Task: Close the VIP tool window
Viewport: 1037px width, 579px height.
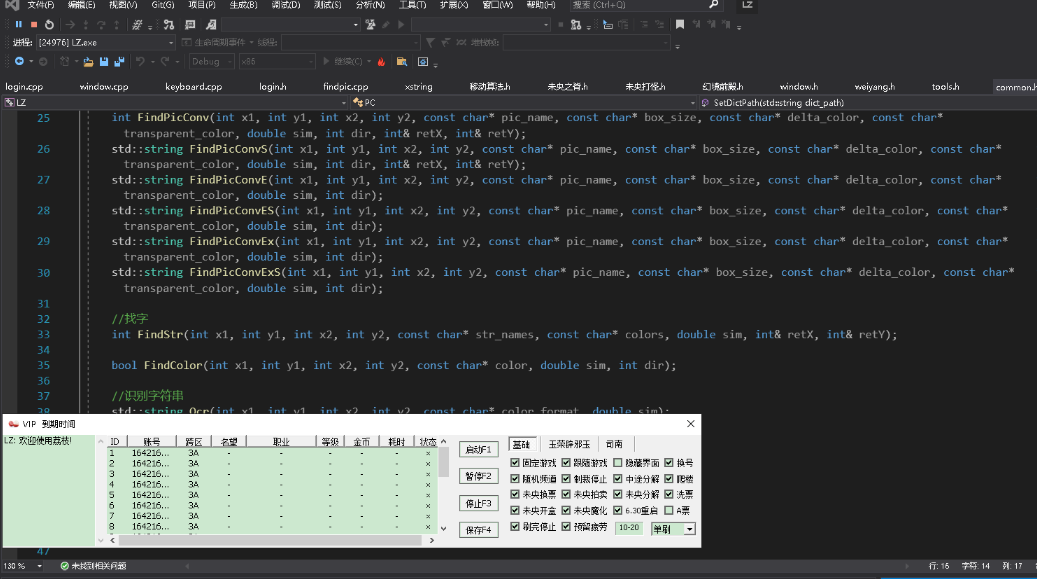Action: tap(690, 423)
